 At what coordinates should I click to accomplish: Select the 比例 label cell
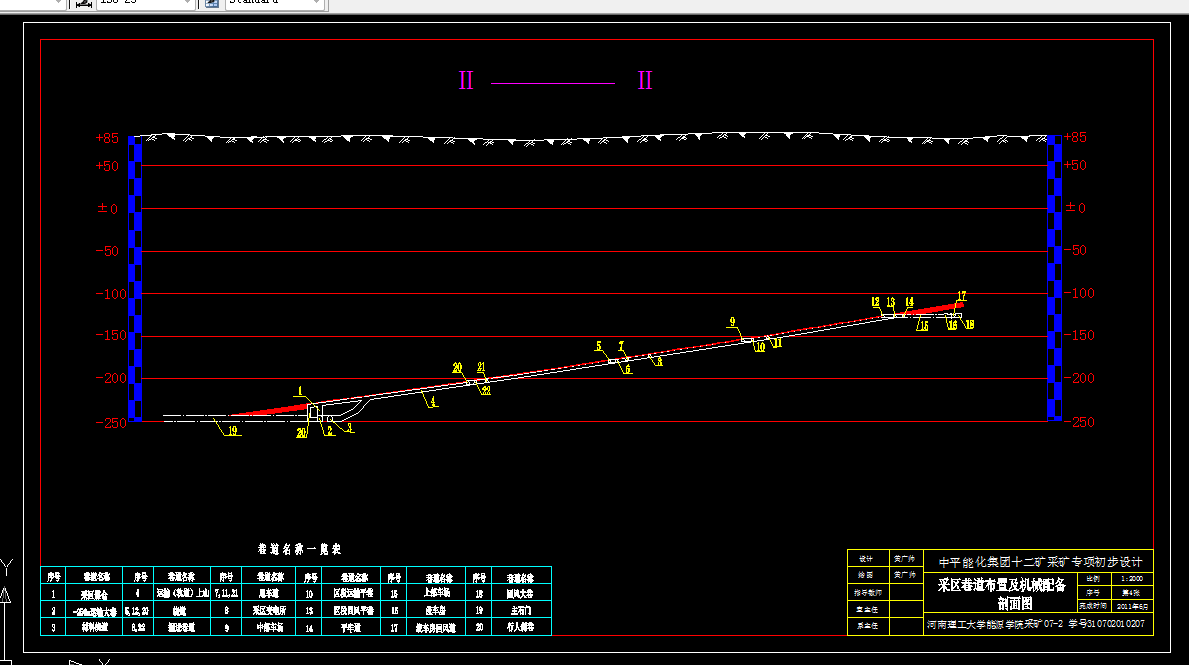[1093, 579]
